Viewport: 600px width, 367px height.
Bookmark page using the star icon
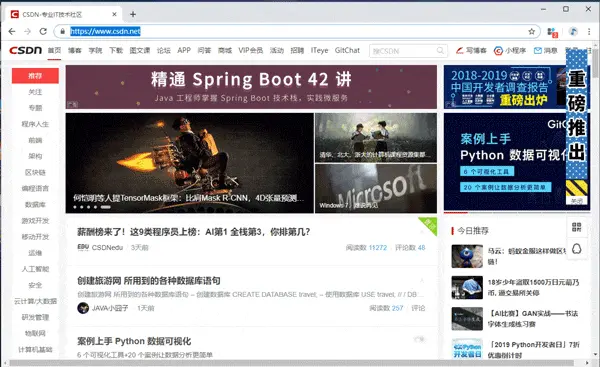click(x=532, y=31)
